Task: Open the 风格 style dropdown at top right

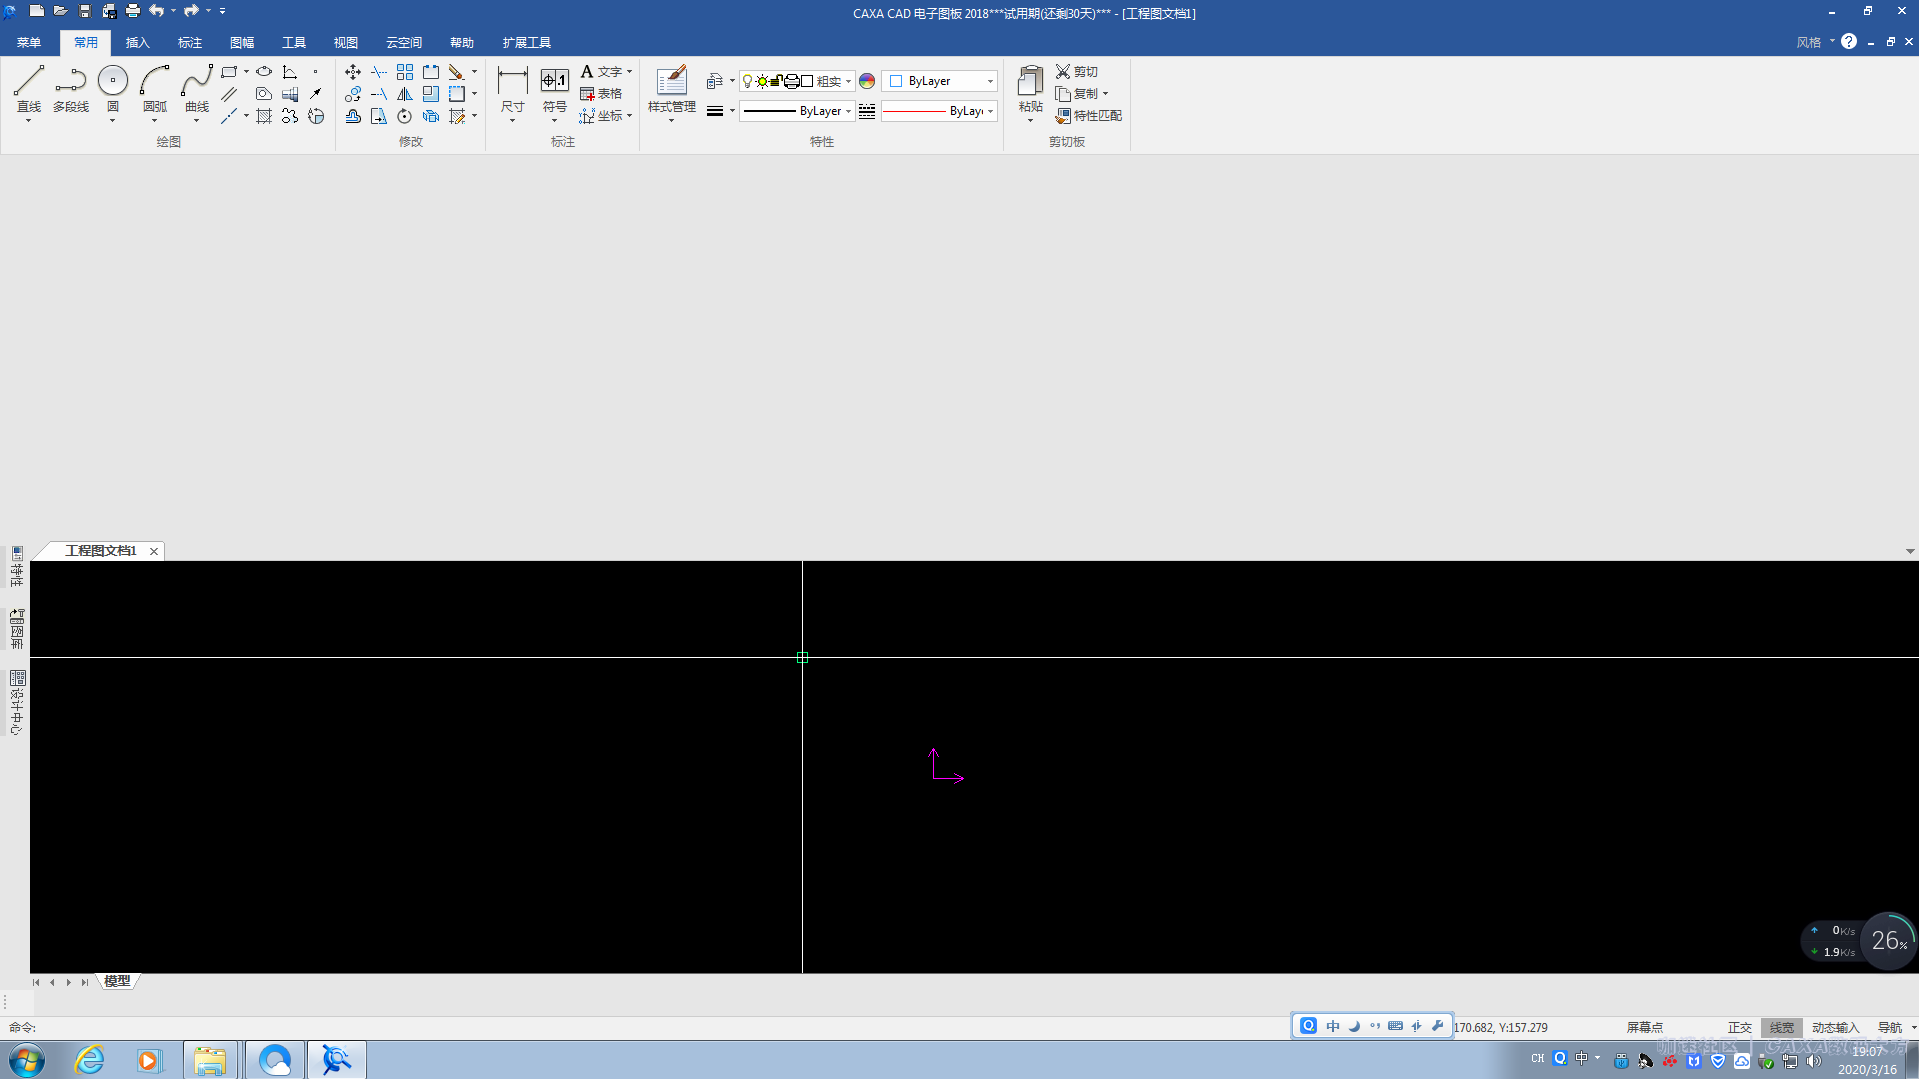Action: 1815,42
